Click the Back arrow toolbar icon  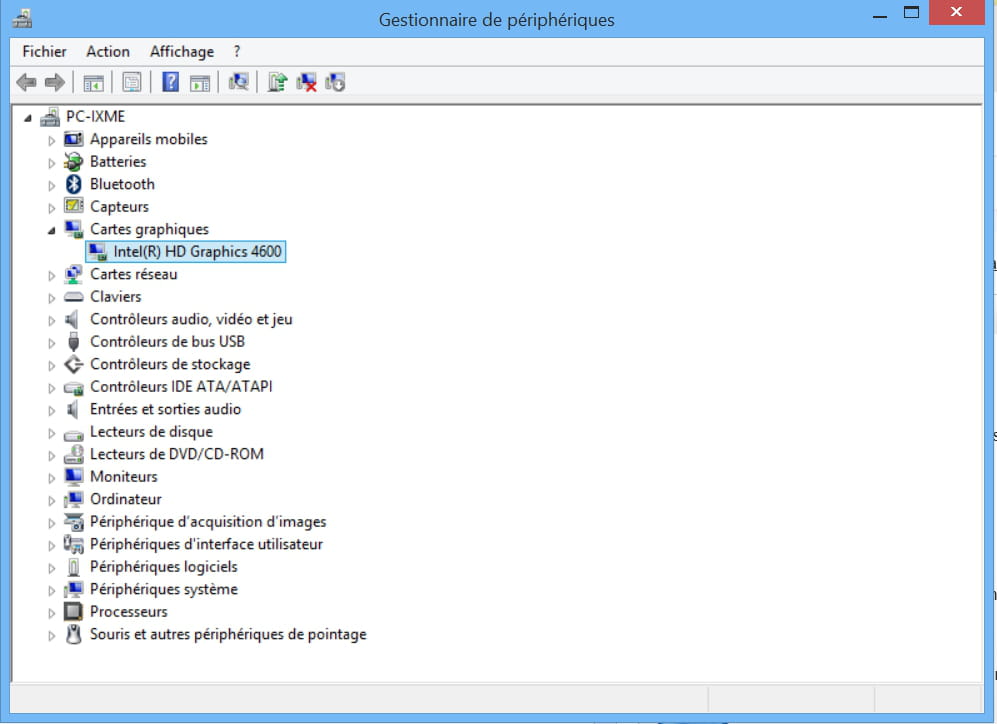(x=26, y=82)
